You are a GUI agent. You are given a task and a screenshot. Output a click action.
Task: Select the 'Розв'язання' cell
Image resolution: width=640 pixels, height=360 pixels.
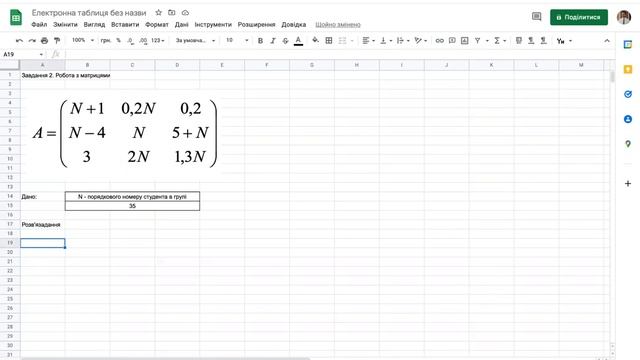pos(42,224)
